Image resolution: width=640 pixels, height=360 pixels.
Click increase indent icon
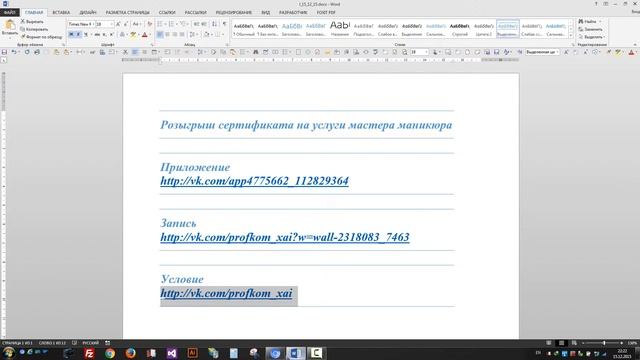[x=204, y=24]
